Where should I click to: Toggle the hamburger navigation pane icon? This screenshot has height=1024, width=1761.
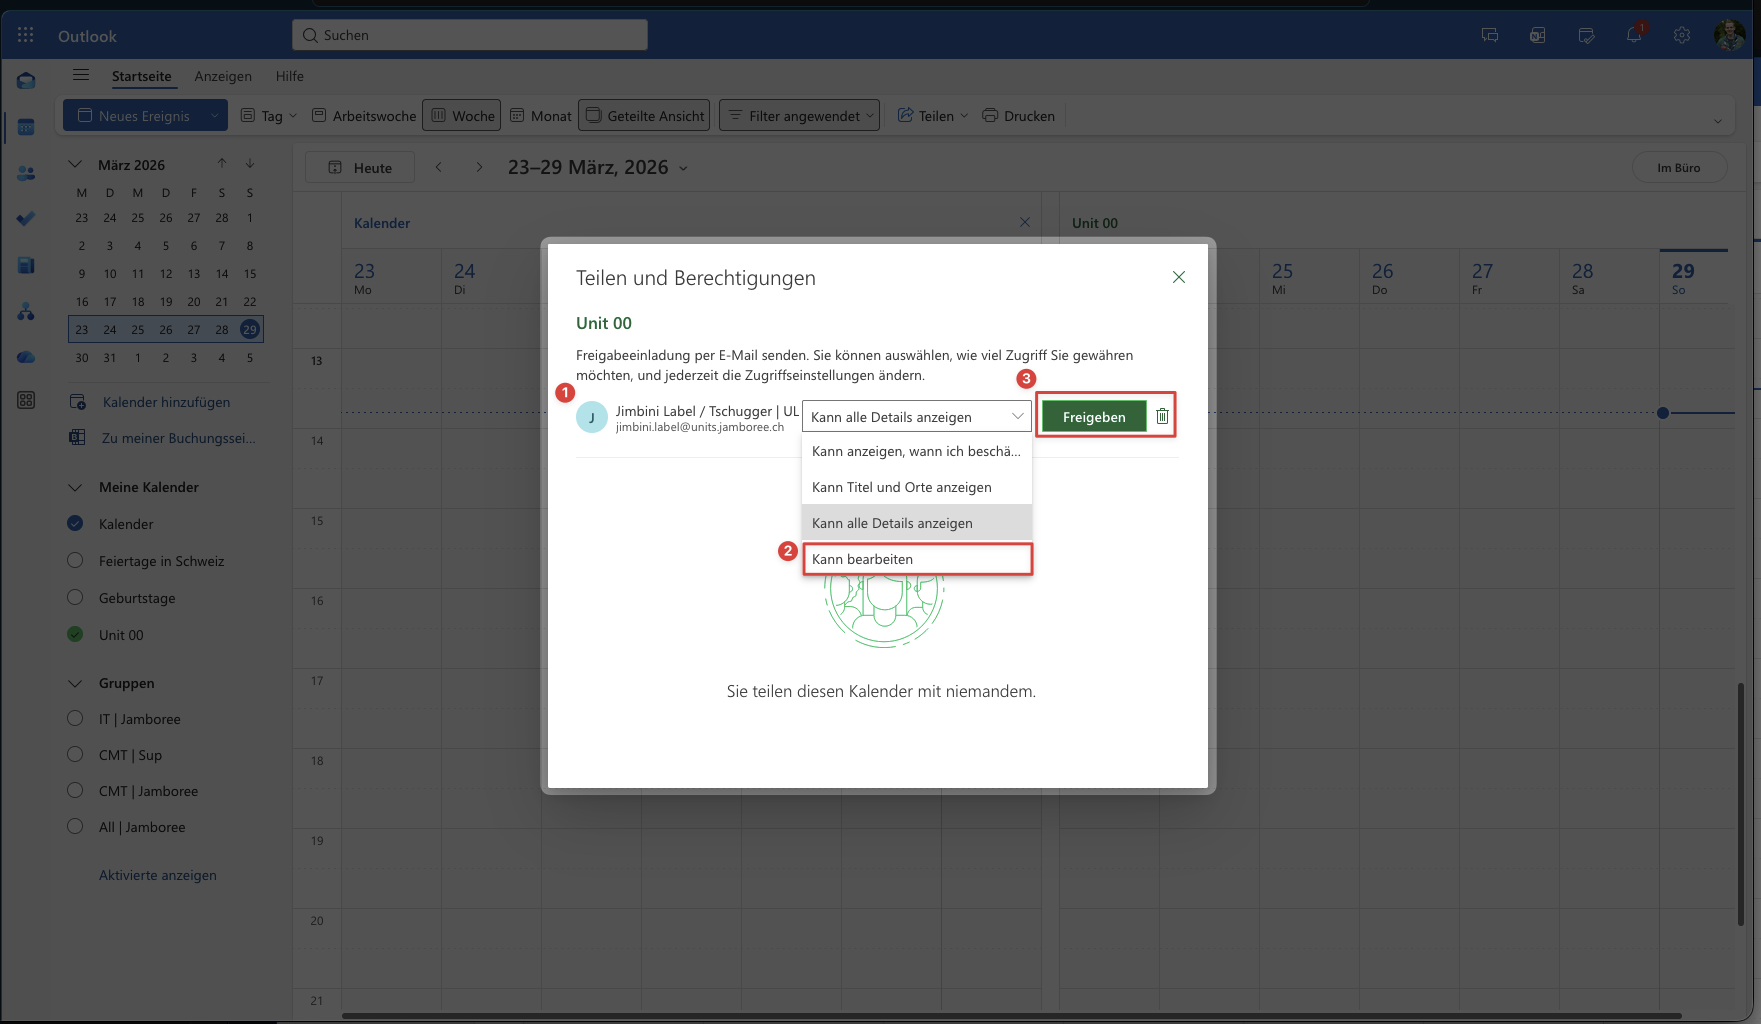coord(81,75)
